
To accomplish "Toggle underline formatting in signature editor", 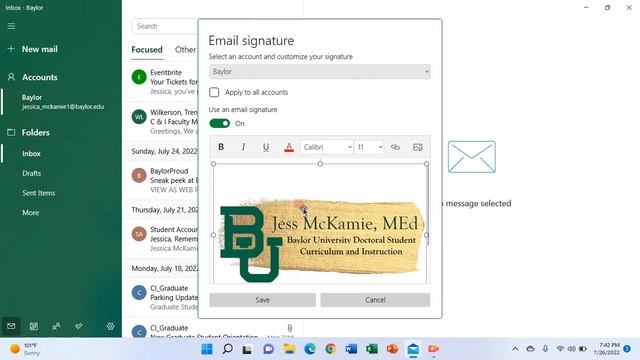I will coord(266,147).
